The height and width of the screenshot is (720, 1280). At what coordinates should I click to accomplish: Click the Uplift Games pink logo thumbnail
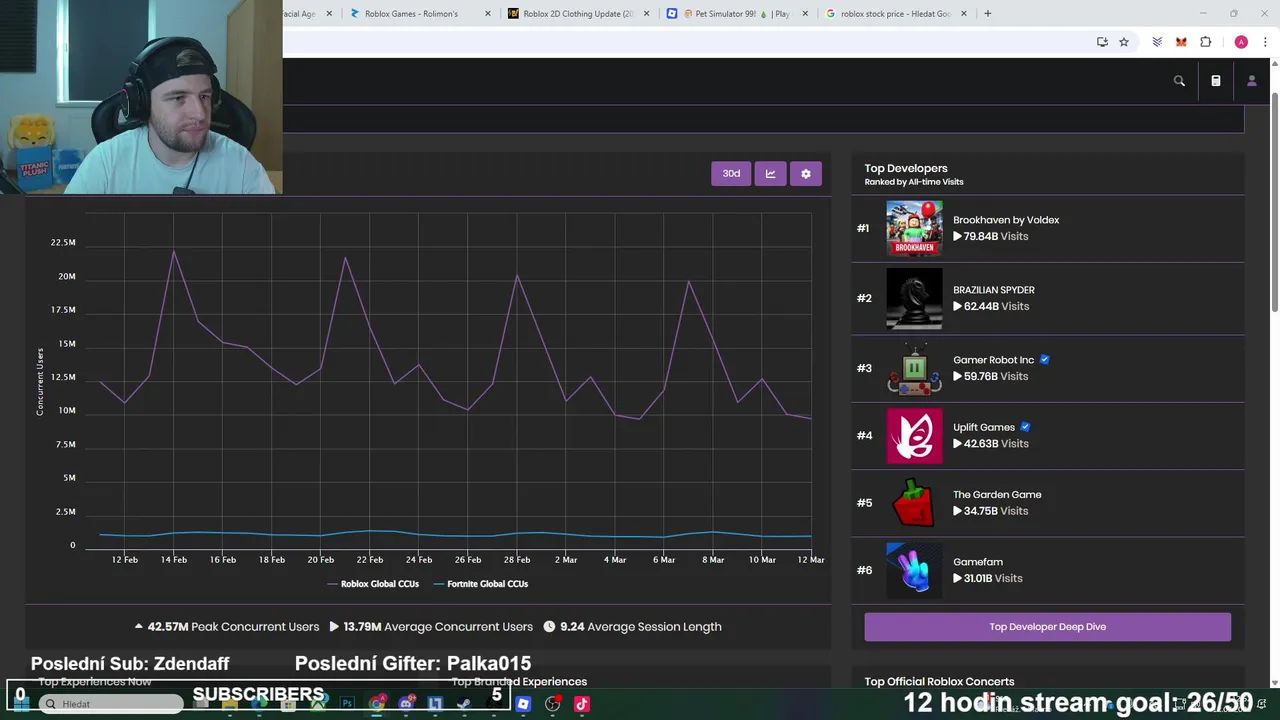coord(914,436)
